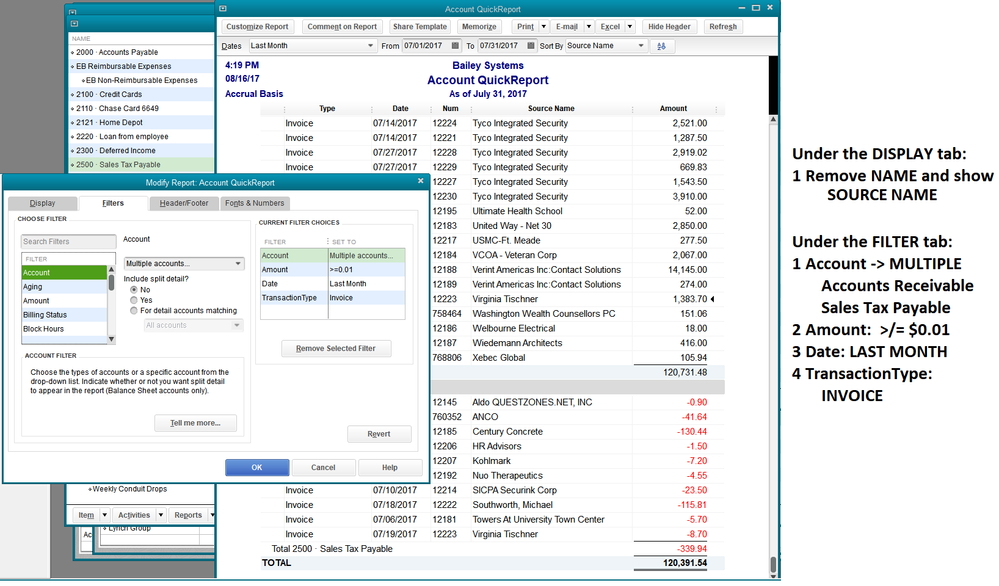
Task: Expand the Print button dropdown arrow
Action: [543, 27]
